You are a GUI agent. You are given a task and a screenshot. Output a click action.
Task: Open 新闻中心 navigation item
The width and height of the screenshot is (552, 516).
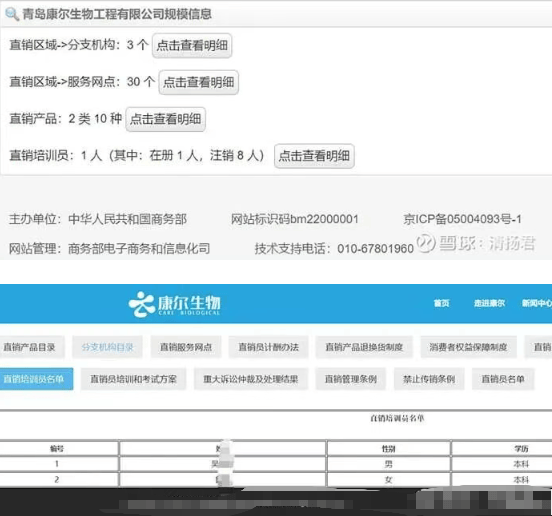(537, 303)
